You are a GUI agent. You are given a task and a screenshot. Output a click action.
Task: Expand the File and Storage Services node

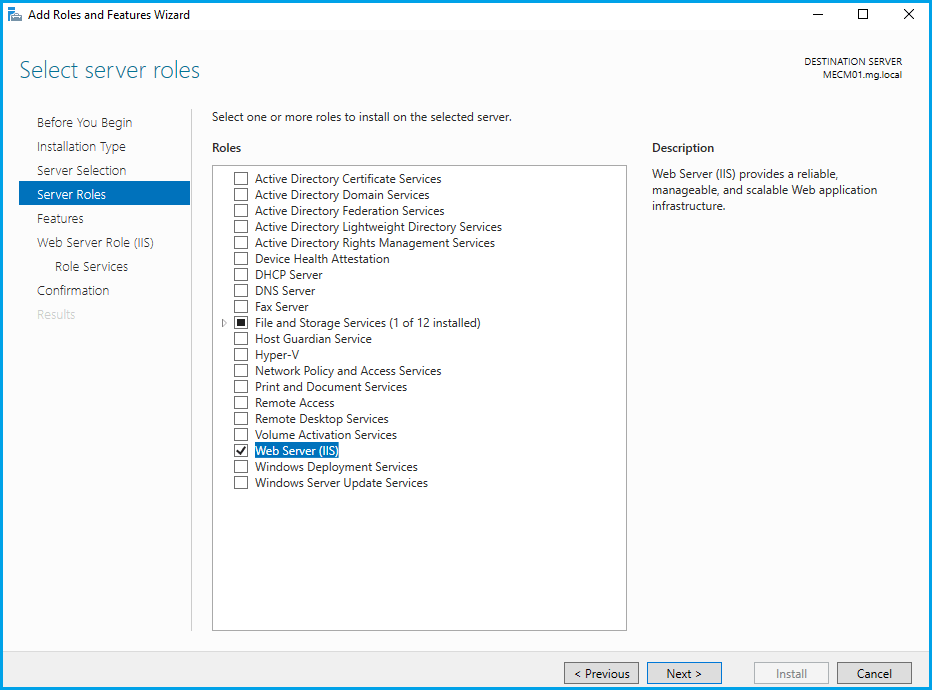tap(223, 323)
